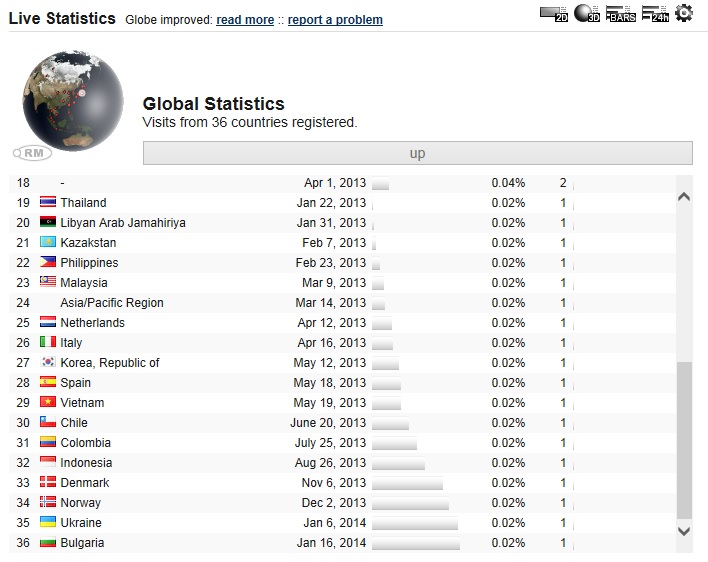Click the RM badge under the globe

click(x=32, y=153)
